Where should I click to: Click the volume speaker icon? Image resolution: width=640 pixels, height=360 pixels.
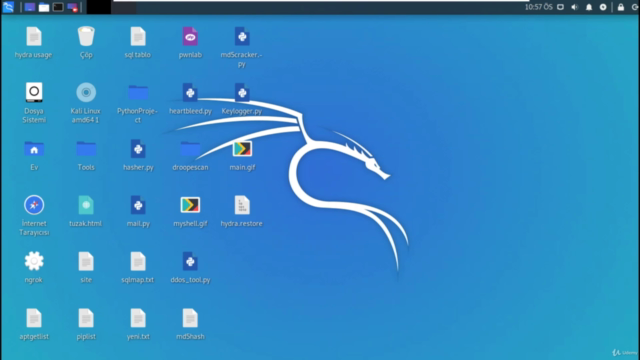(x=575, y=7)
